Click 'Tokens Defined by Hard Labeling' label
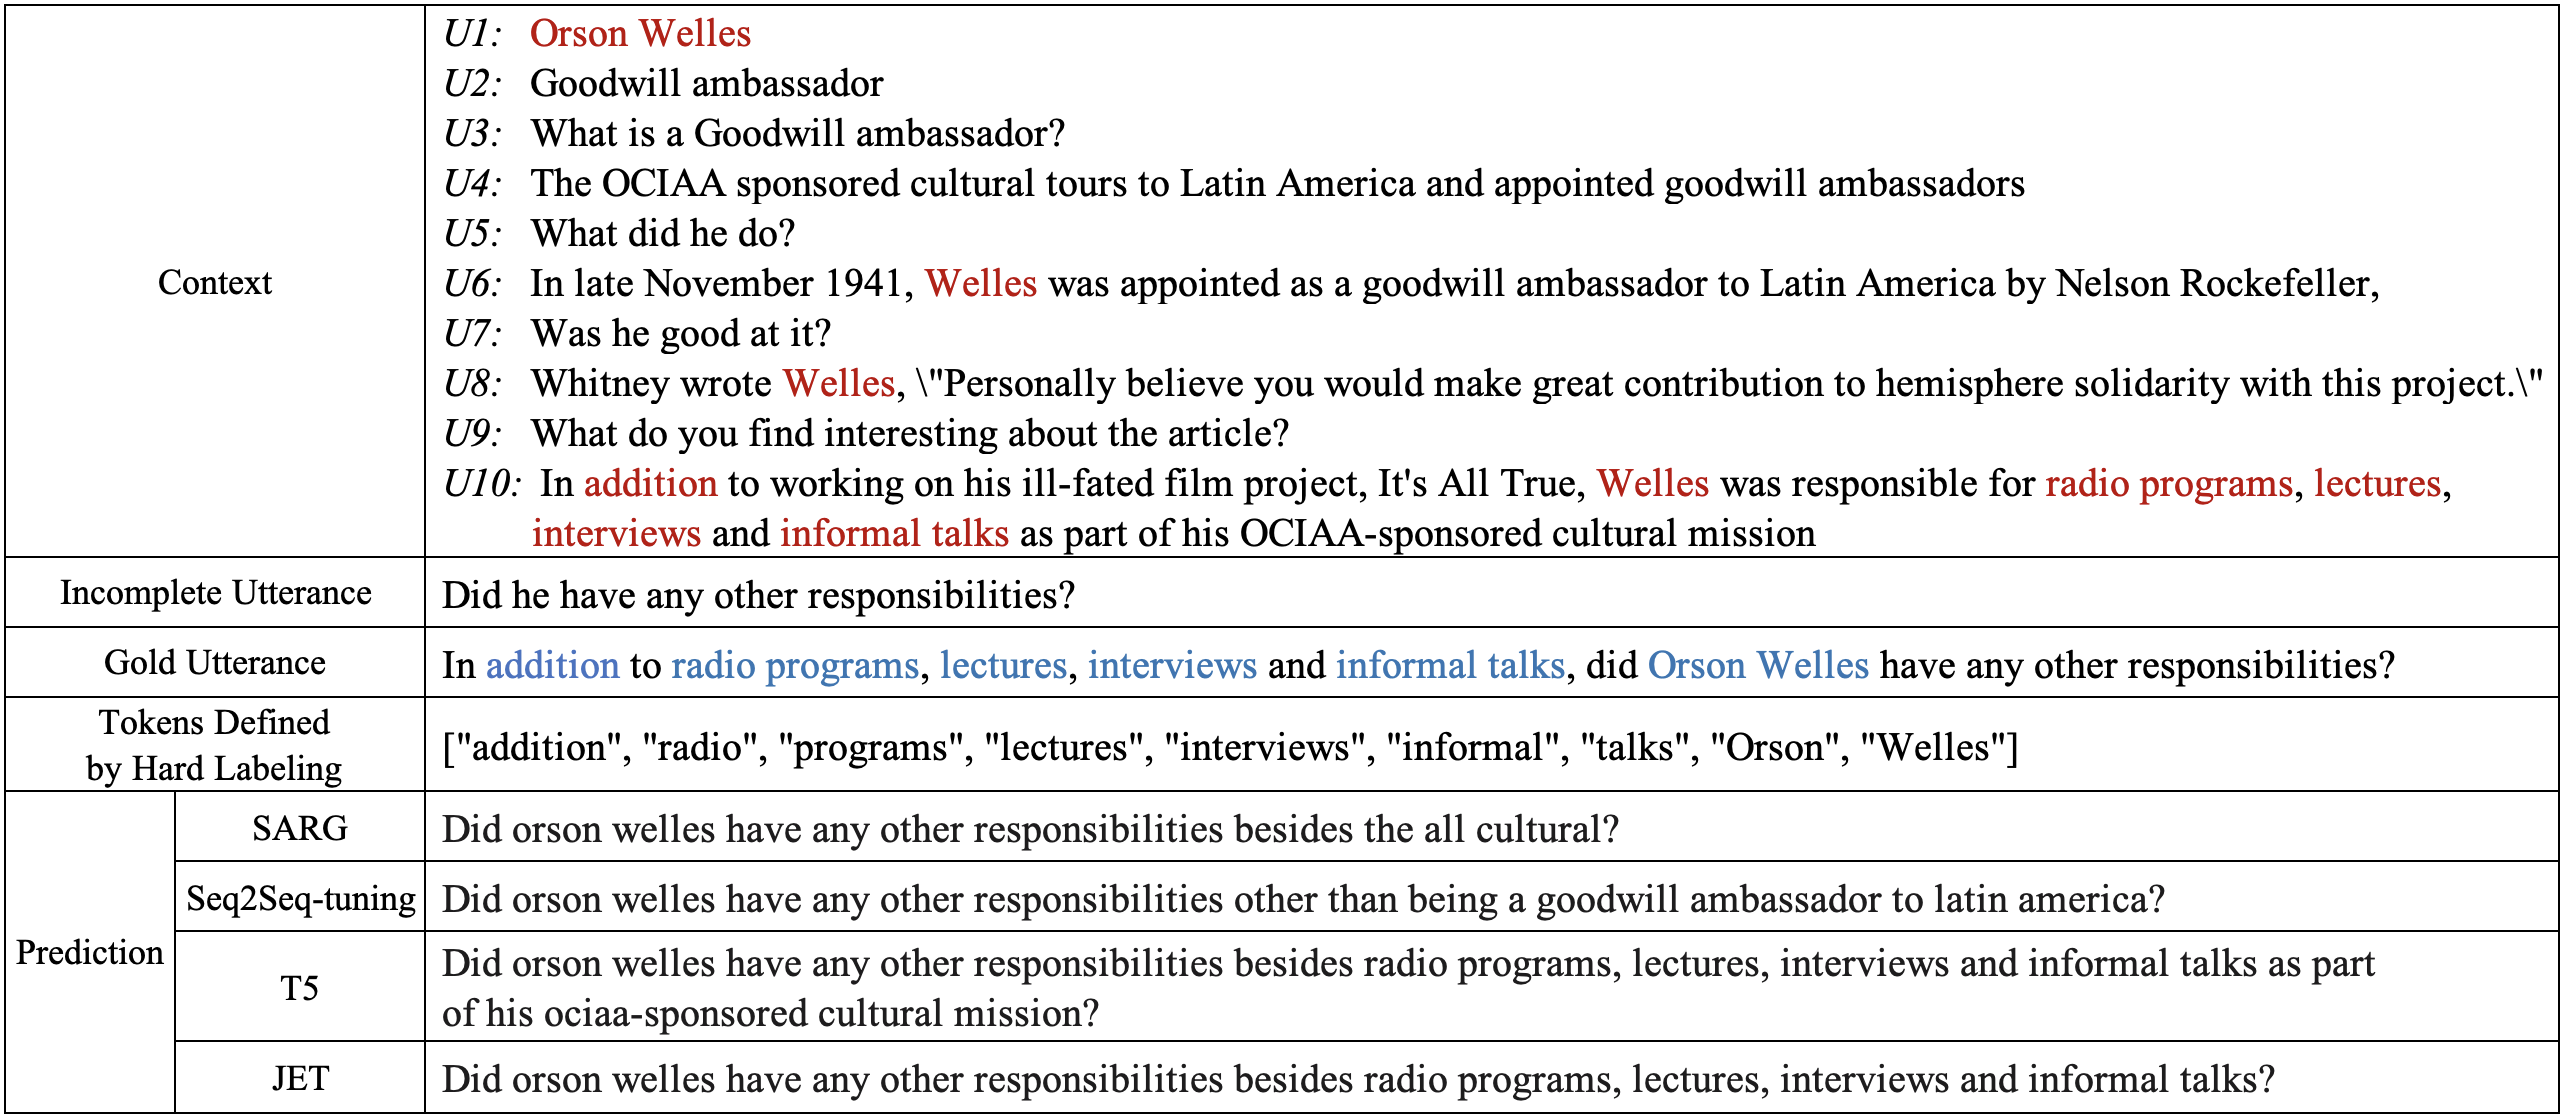Screen dimensions: 2564x1120 (x=214, y=745)
